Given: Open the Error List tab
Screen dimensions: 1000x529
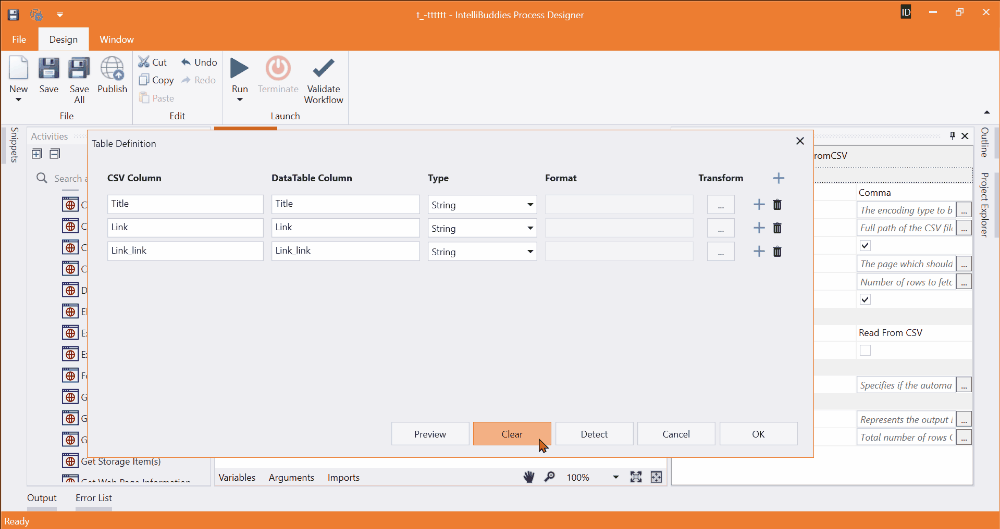Looking at the screenshot, I should tap(94, 498).
